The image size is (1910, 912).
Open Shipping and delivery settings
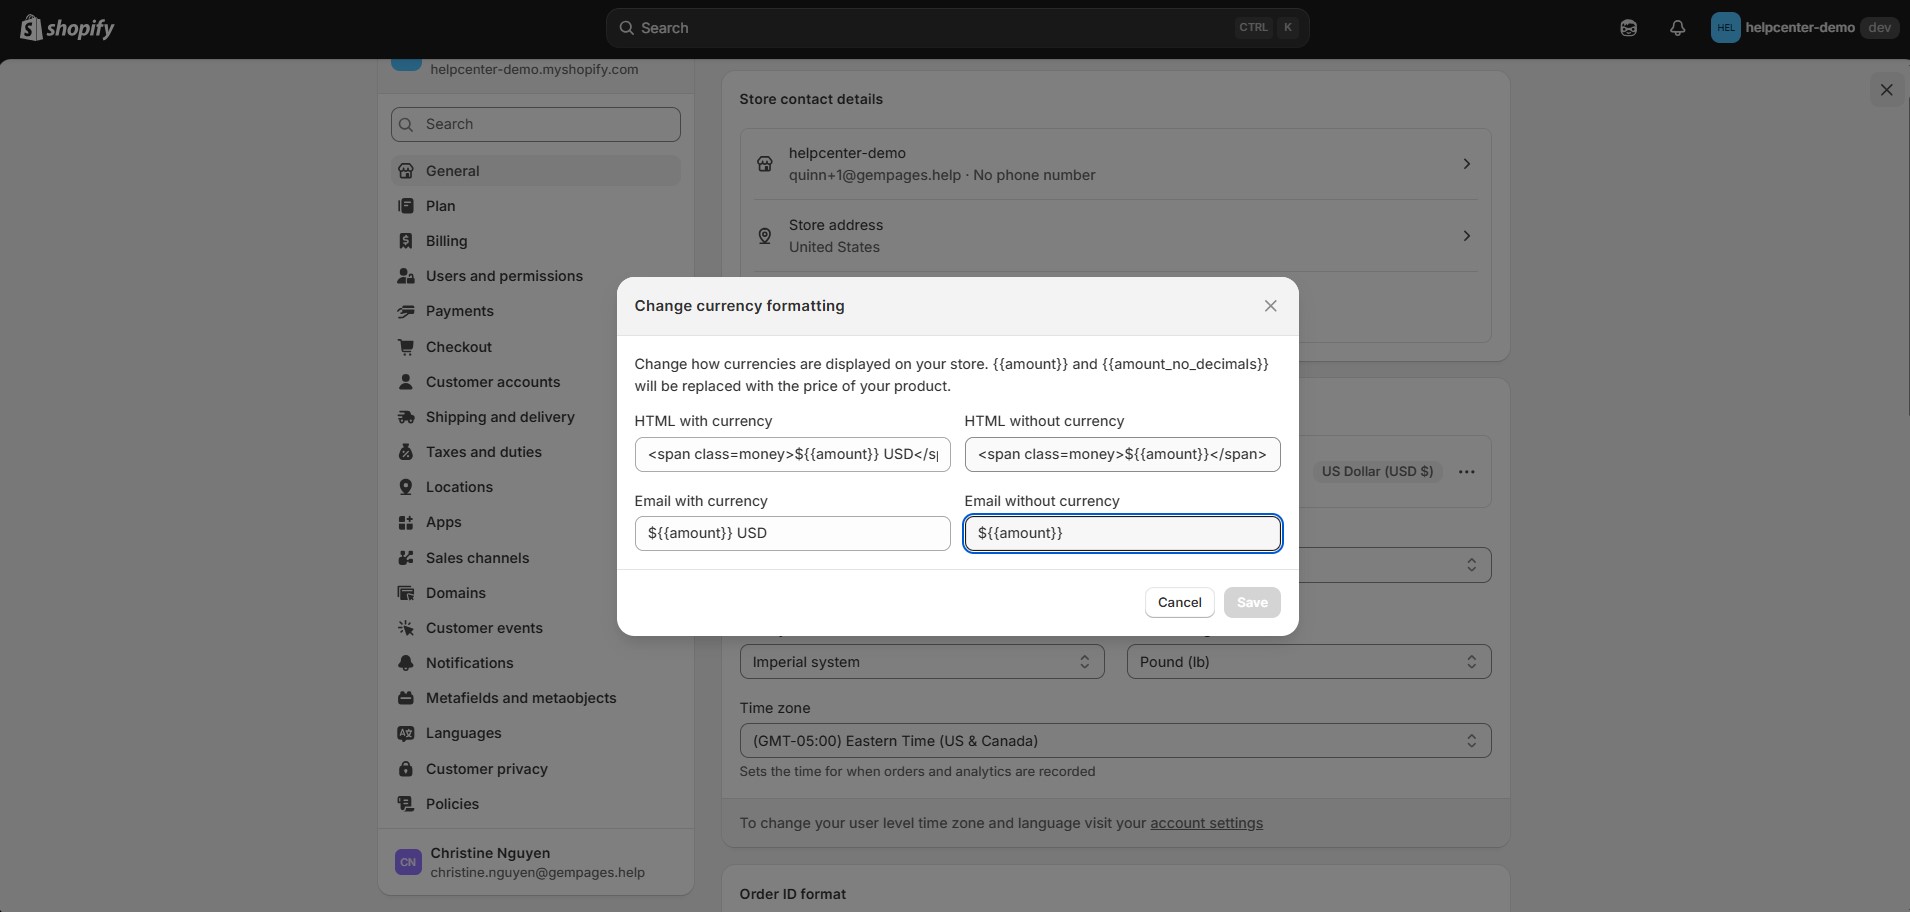tap(499, 417)
